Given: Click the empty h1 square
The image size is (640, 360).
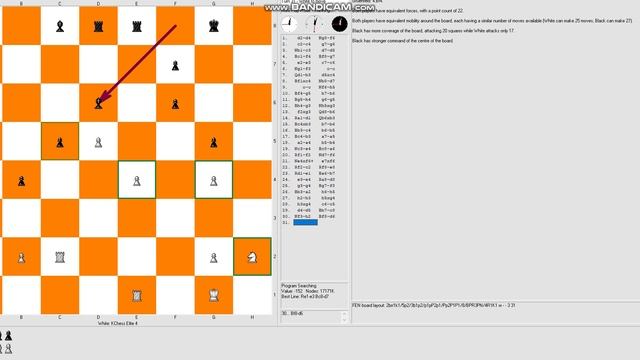Looking at the screenshot, I should point(252,295).
